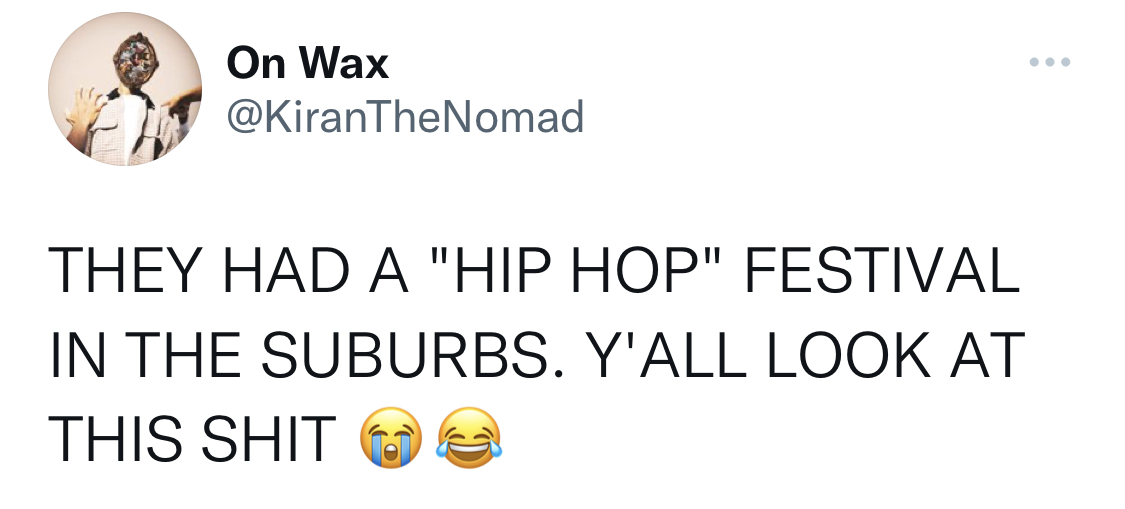Click the word FESTIVAL in the tweet
Viewport: 1125px width, 509px height.
[882, 271]
